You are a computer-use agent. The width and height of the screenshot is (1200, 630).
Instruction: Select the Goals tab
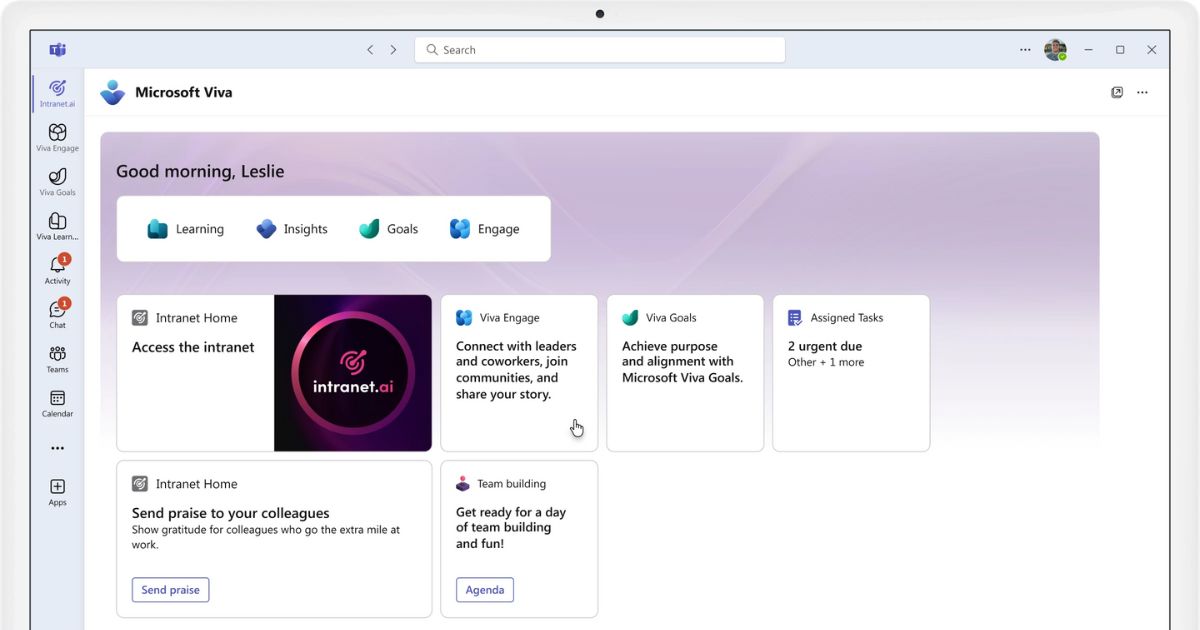[x=389, y=229]
